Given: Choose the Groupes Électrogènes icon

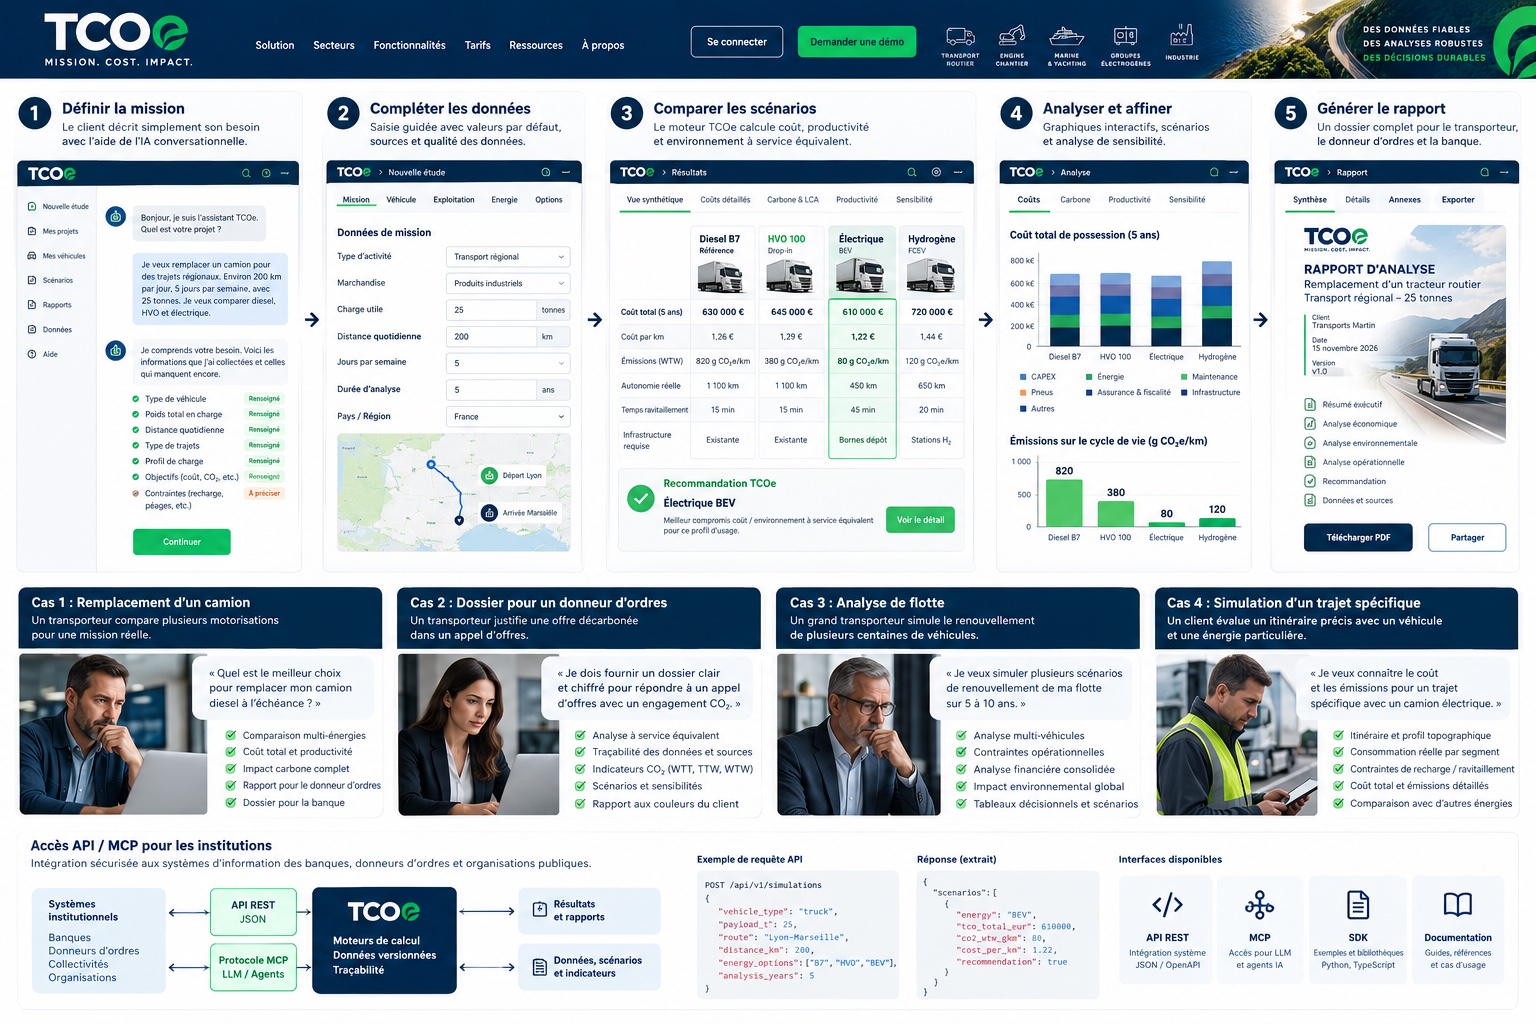Looking at the screenshot, I should tap(1125, 37).
